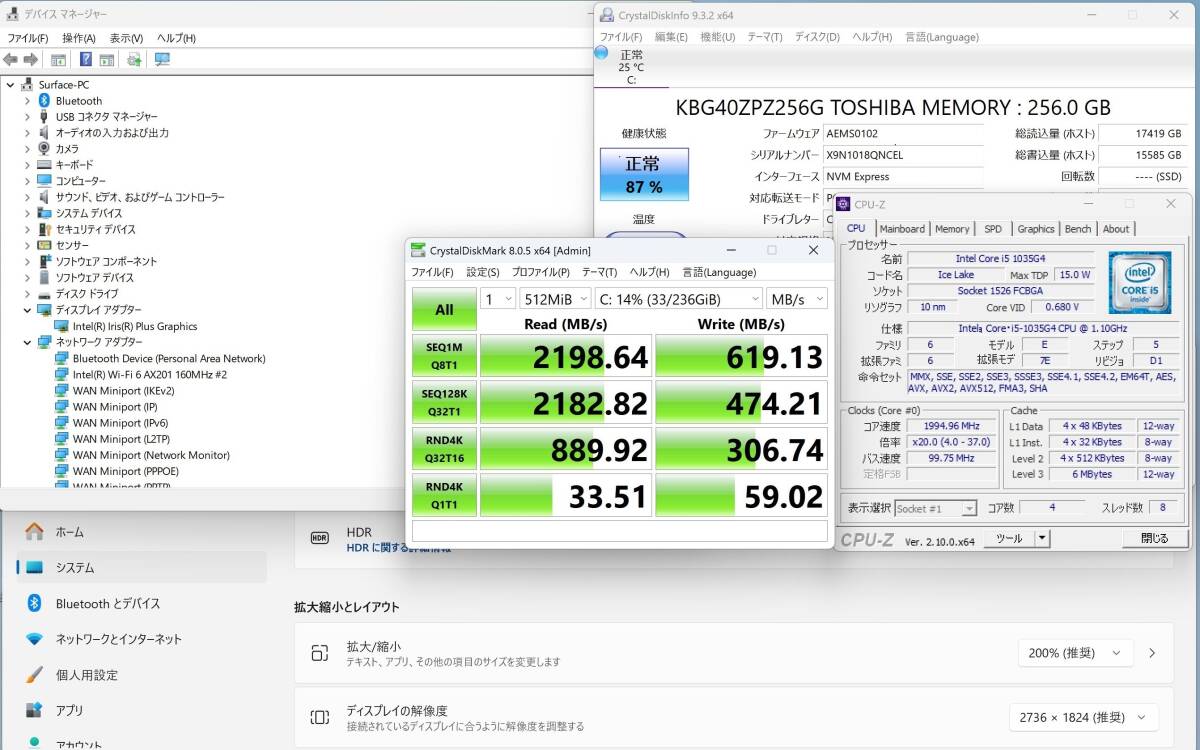Open the 512MiB test size dropdown
This screenshot has width=1200, height=750.
pos(554,299)
